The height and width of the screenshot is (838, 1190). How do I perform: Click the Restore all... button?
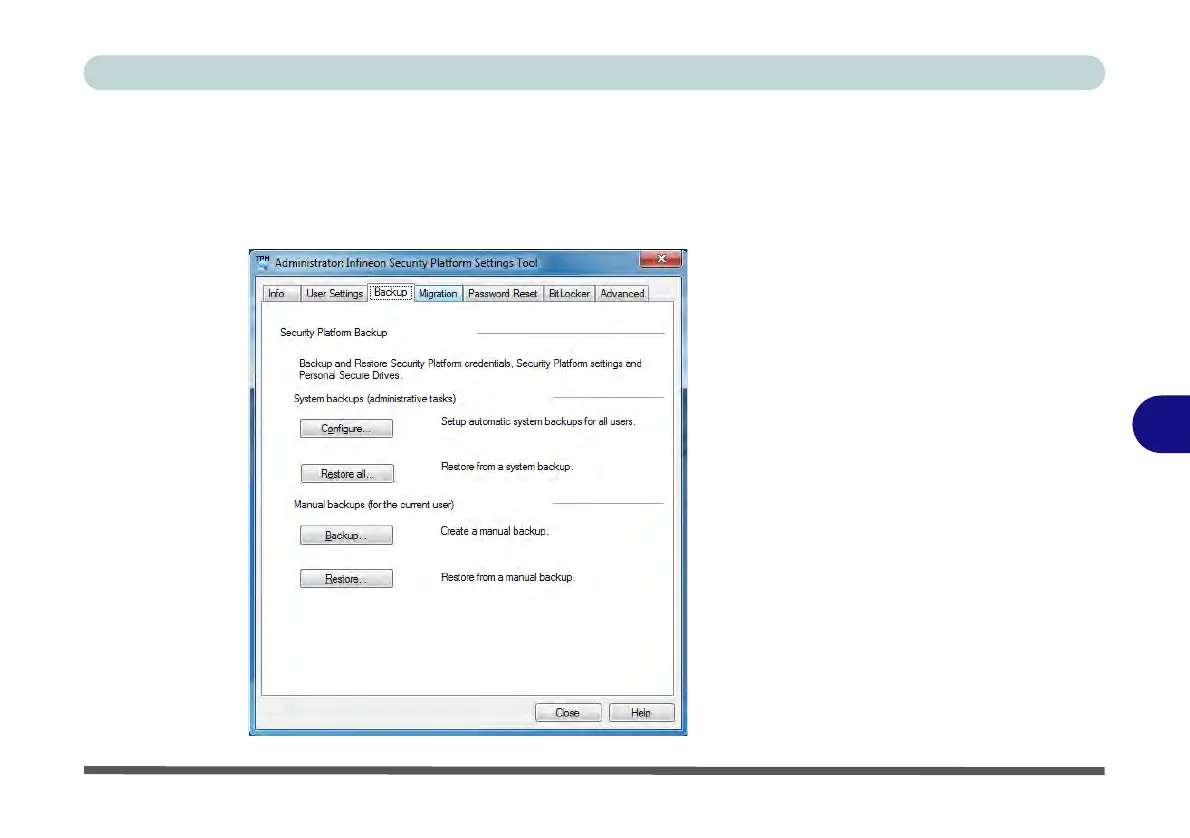point(347,474)
